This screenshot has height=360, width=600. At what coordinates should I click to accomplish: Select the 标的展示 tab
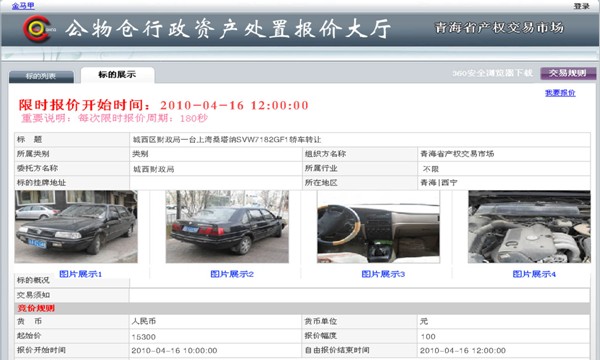point(117,75)
